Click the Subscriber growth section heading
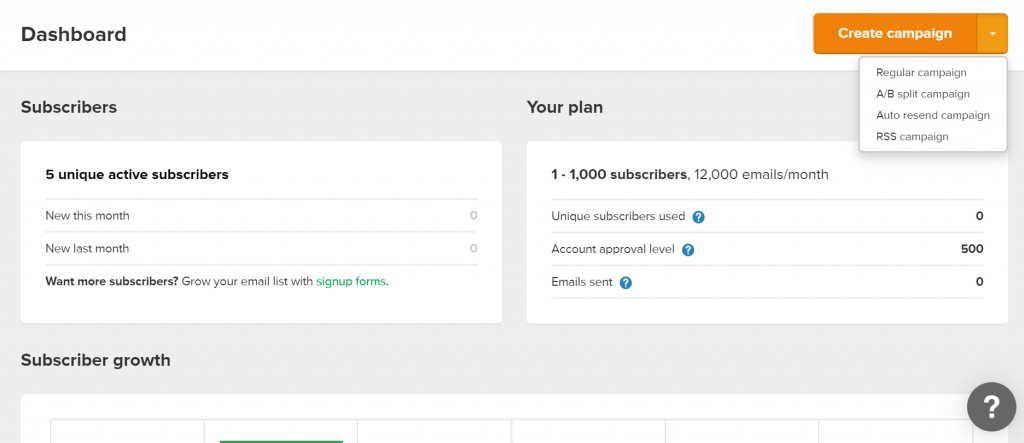The width and height of the screenshot is (1024, 443). click(x=95, y=360)
